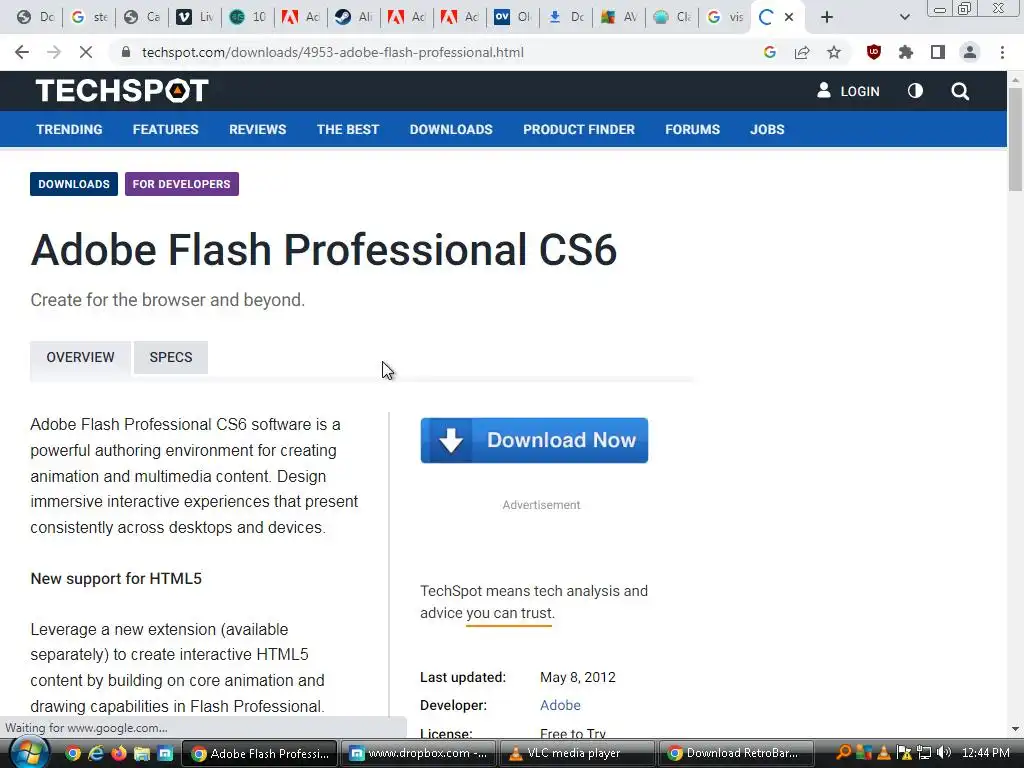Click the 'New support for HTML5' heading
The width and height of the screenshot is (1024, 768).
click(x=116, y=579)
